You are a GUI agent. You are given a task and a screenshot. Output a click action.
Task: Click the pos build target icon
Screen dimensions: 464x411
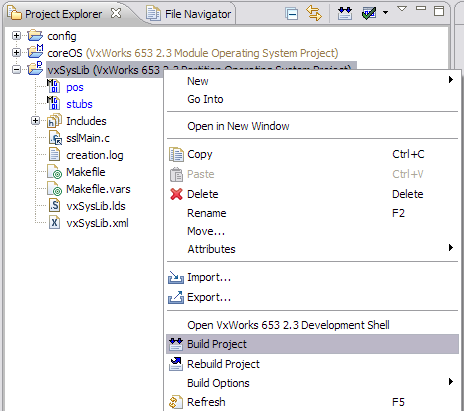[53, 86]
